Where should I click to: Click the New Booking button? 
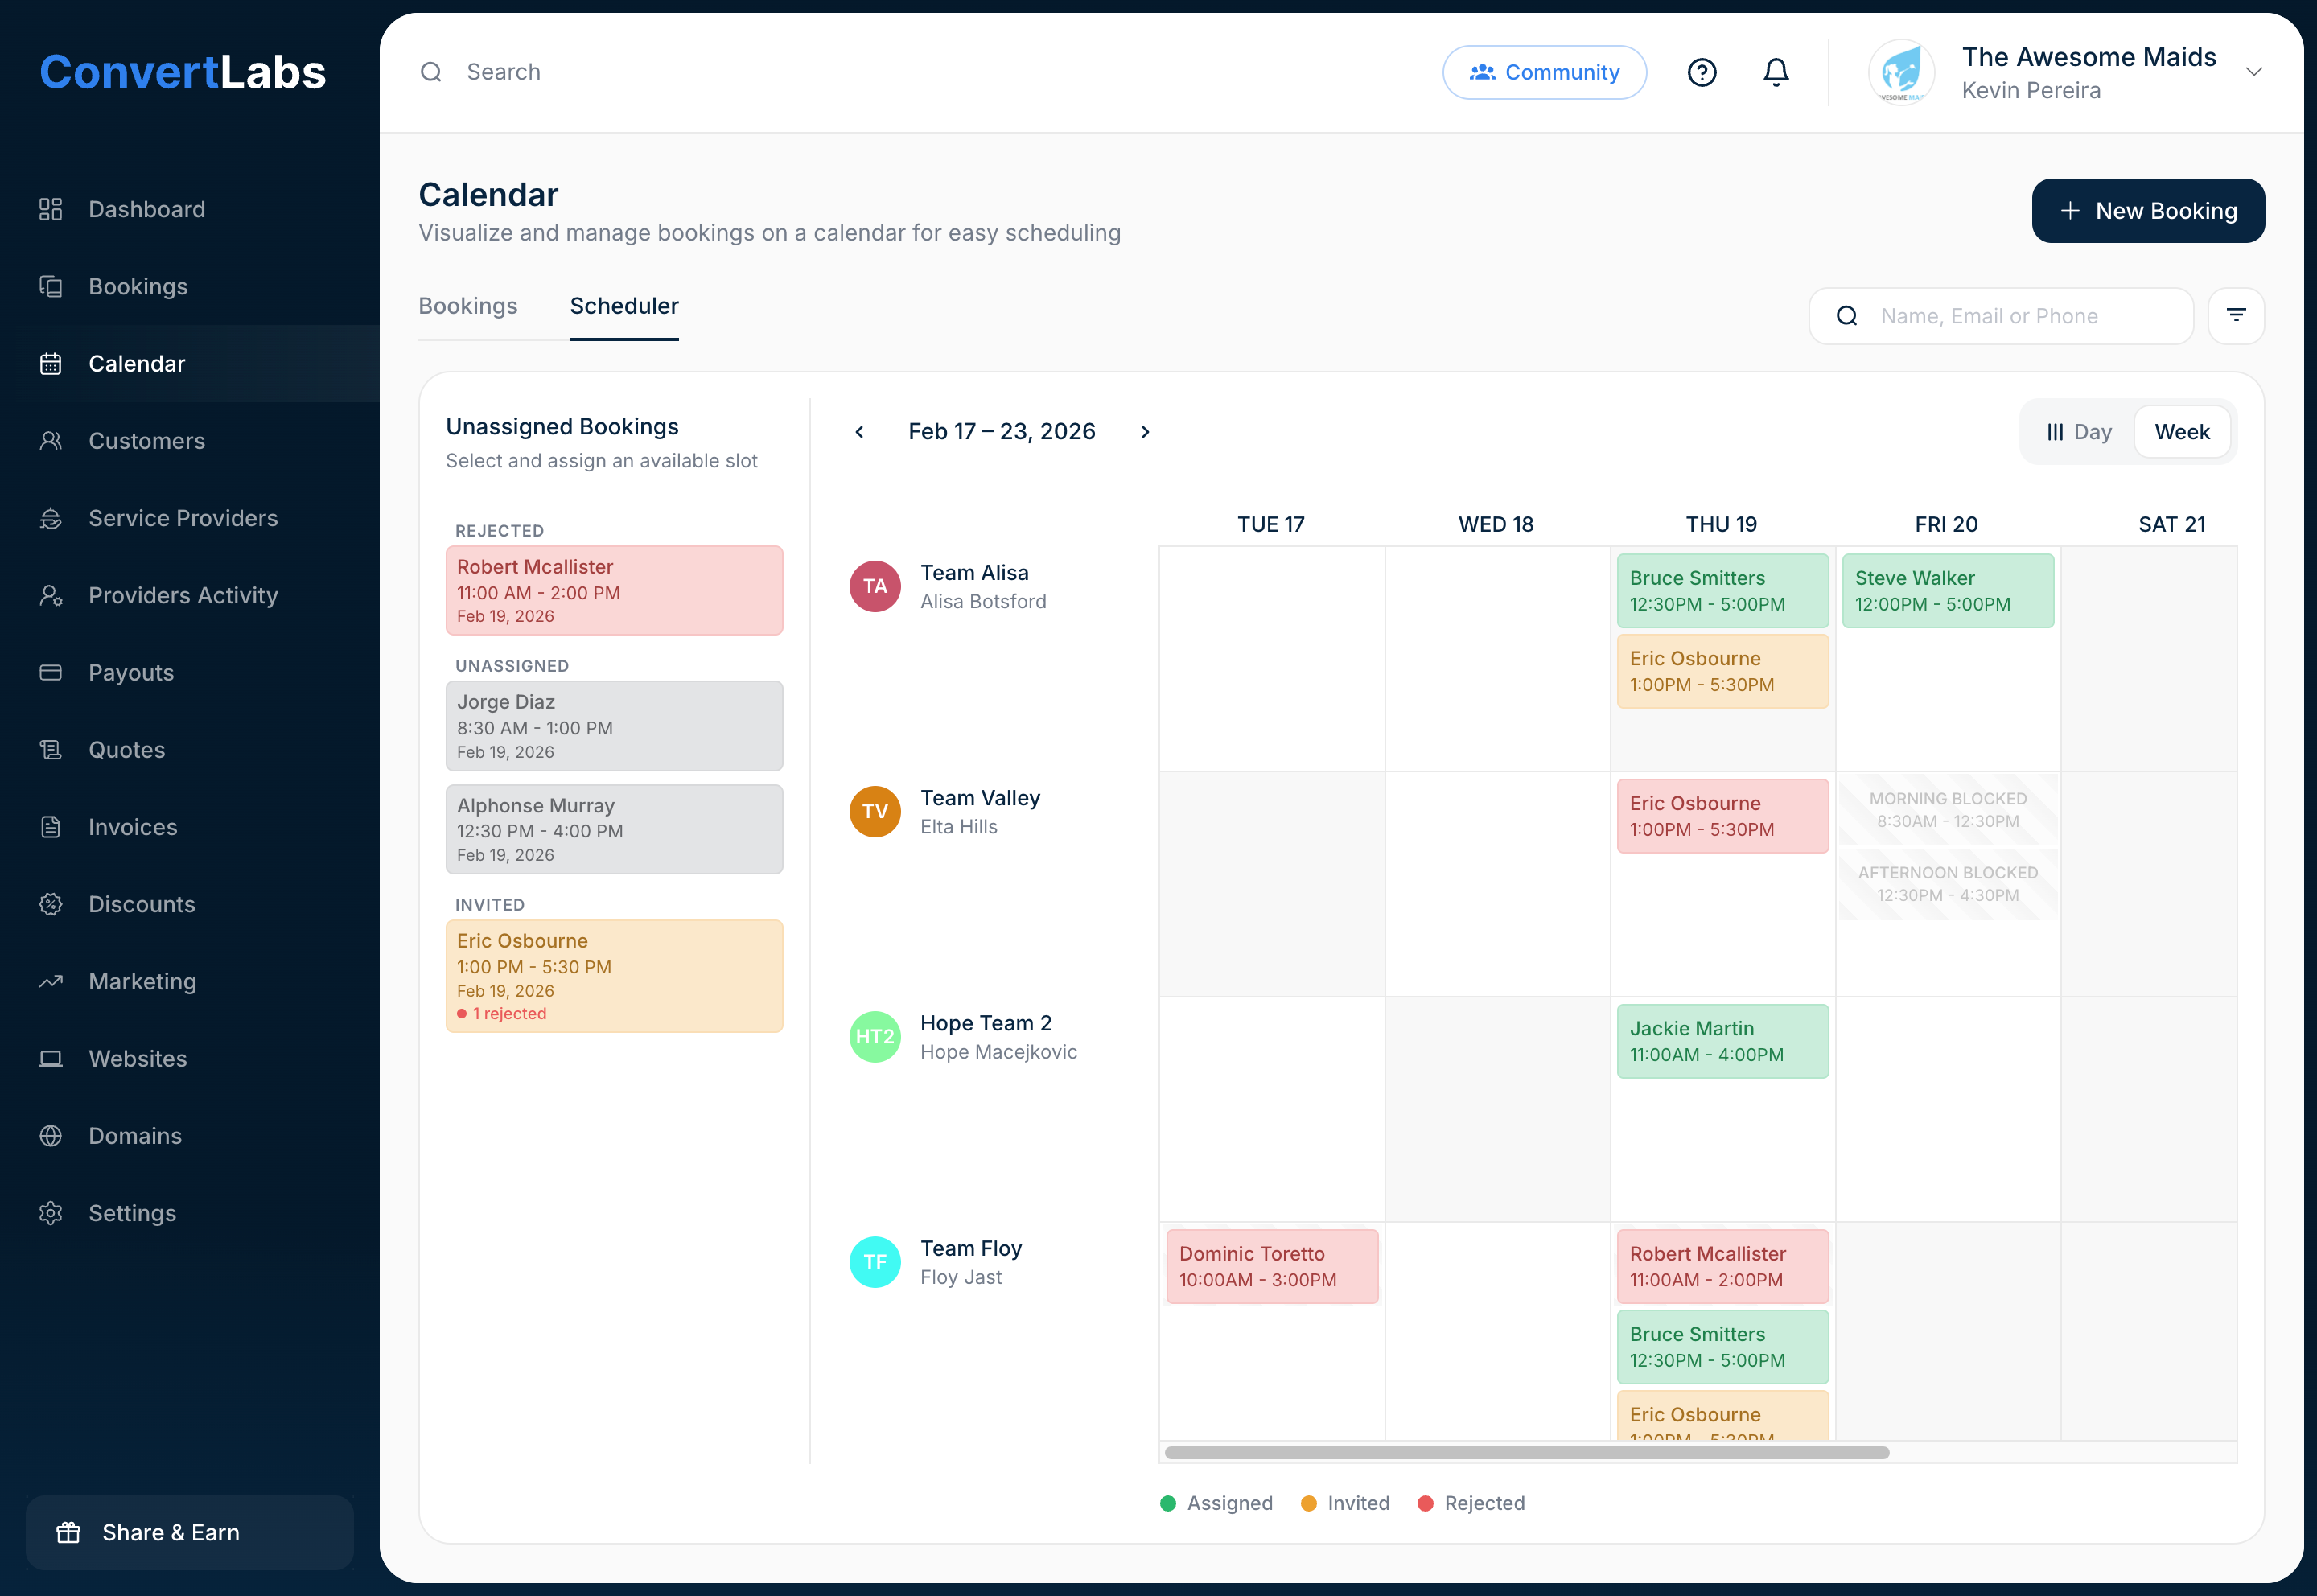click(2147, 211)
